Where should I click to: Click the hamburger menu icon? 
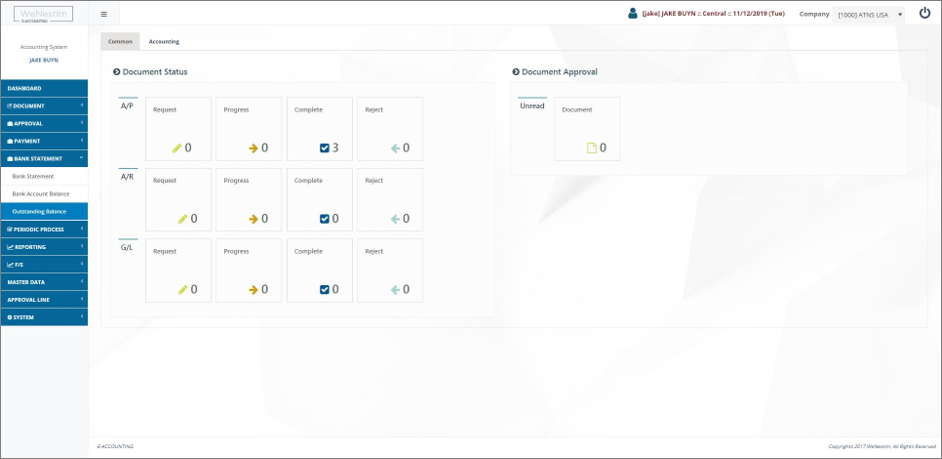coord(104,14)
